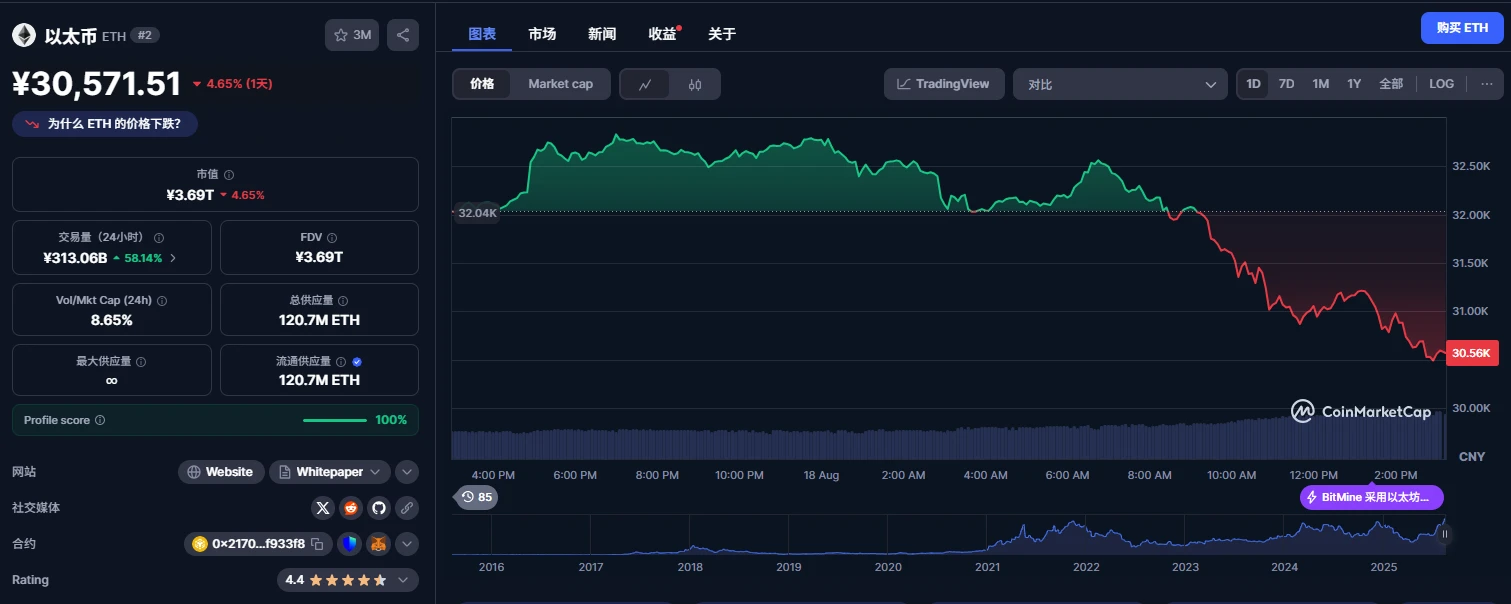Open the 市场 tab

coord(543,33)
